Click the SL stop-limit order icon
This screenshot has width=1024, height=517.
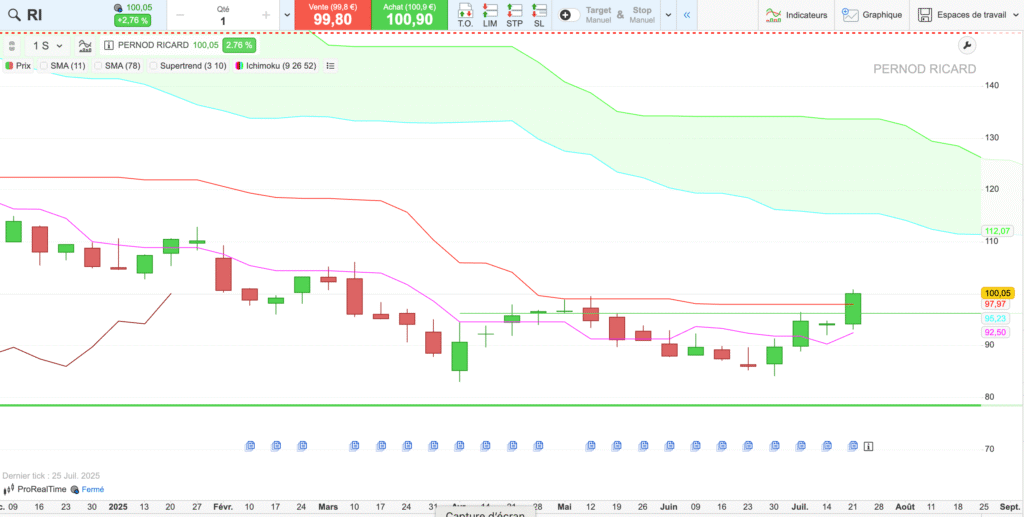[x=539, y=15]
